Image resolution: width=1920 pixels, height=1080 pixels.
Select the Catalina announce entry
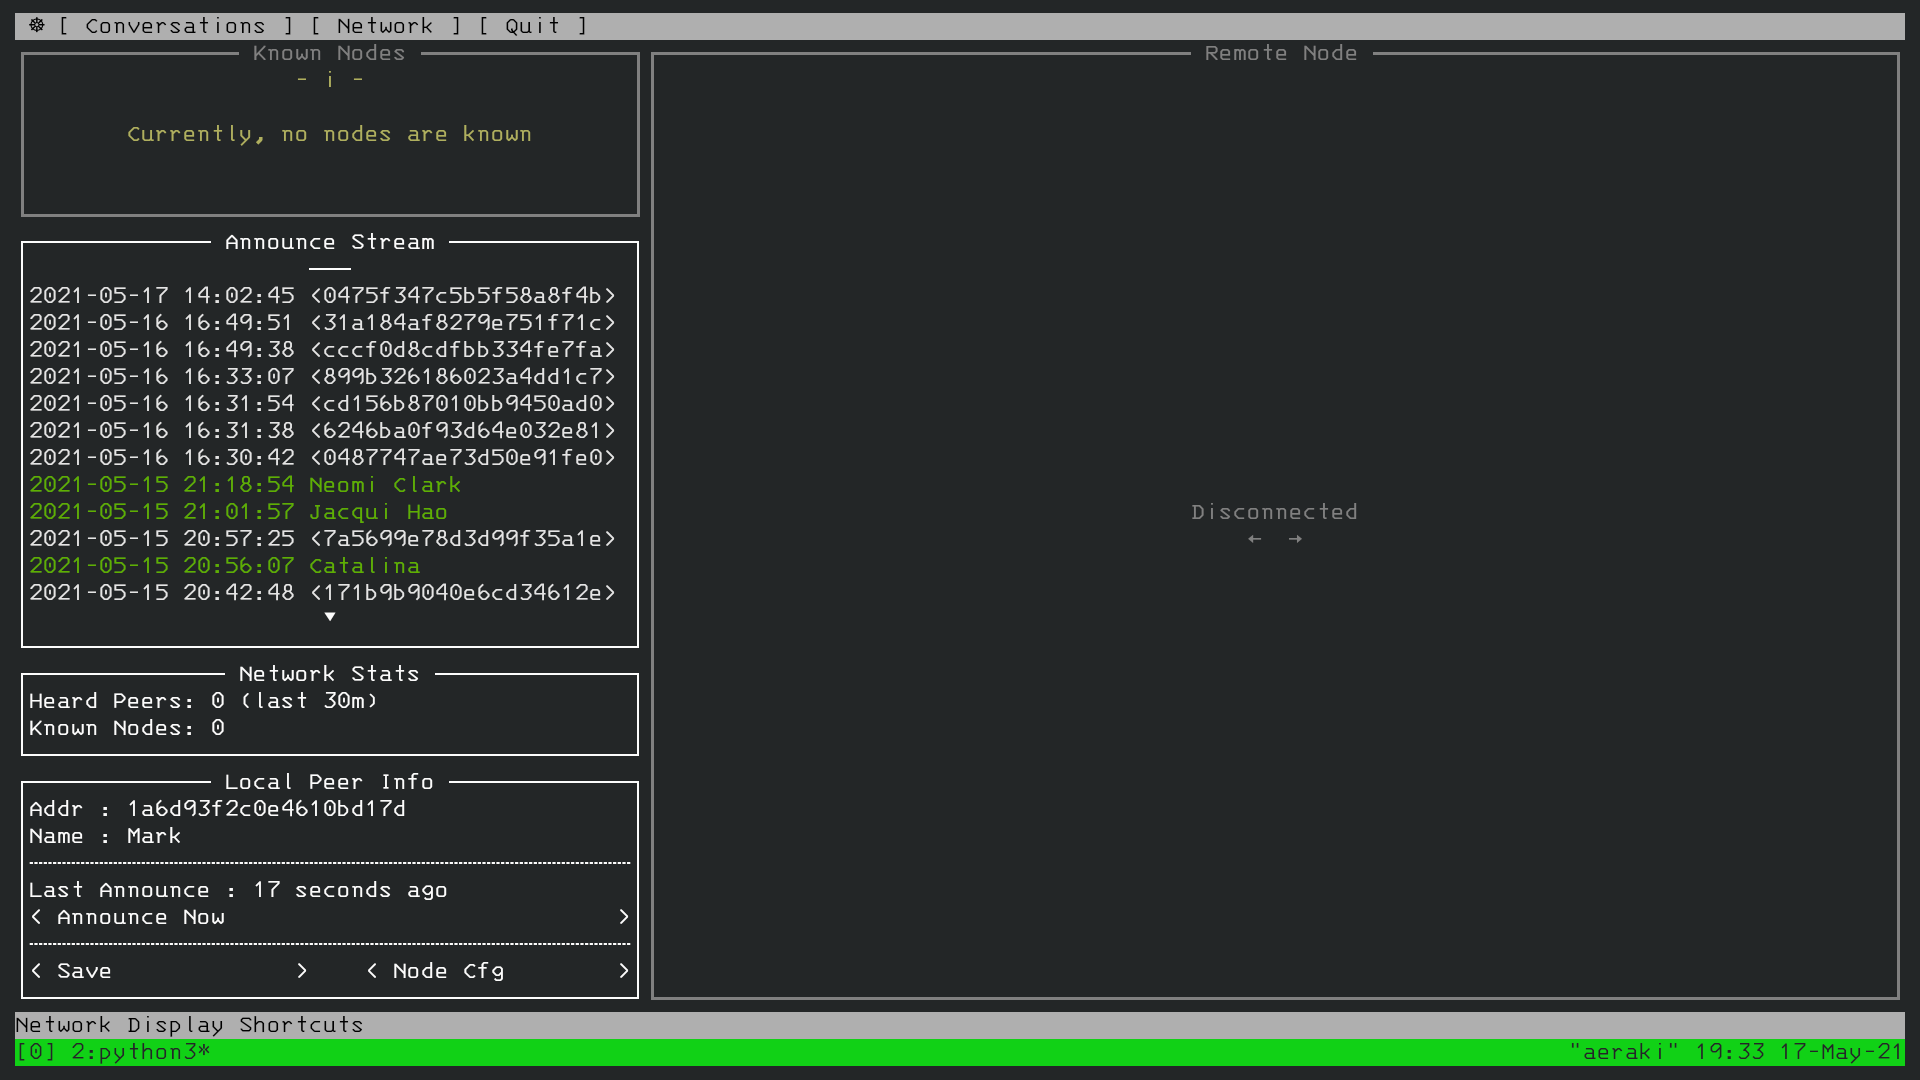(225, 566)
